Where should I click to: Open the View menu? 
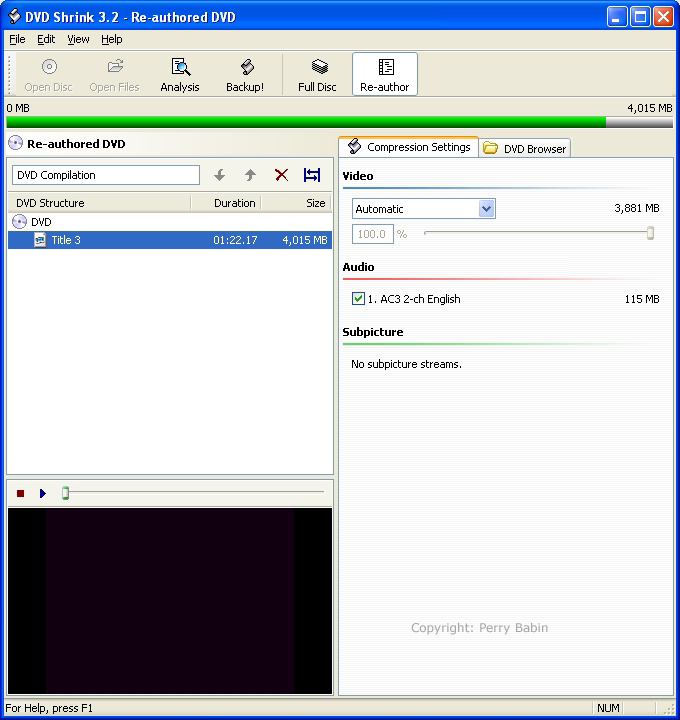coord(78,39)
